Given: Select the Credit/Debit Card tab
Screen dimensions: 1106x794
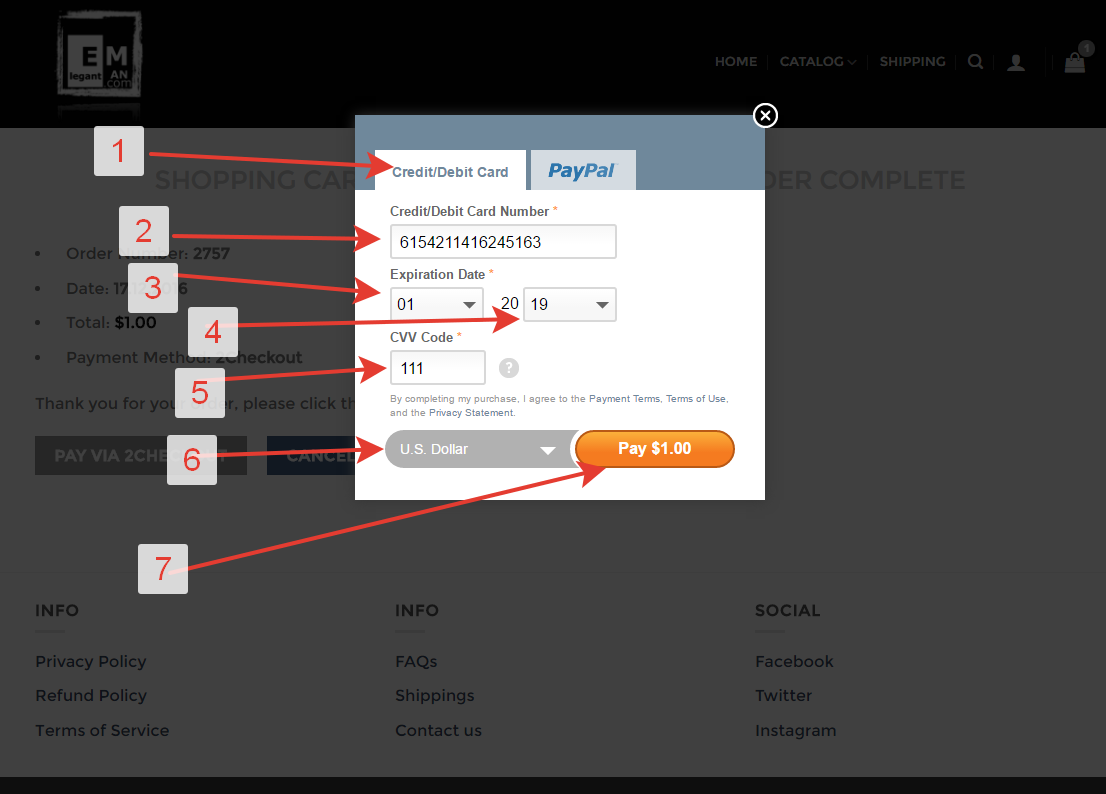Looking at the screenshot, I should [450, 171].
